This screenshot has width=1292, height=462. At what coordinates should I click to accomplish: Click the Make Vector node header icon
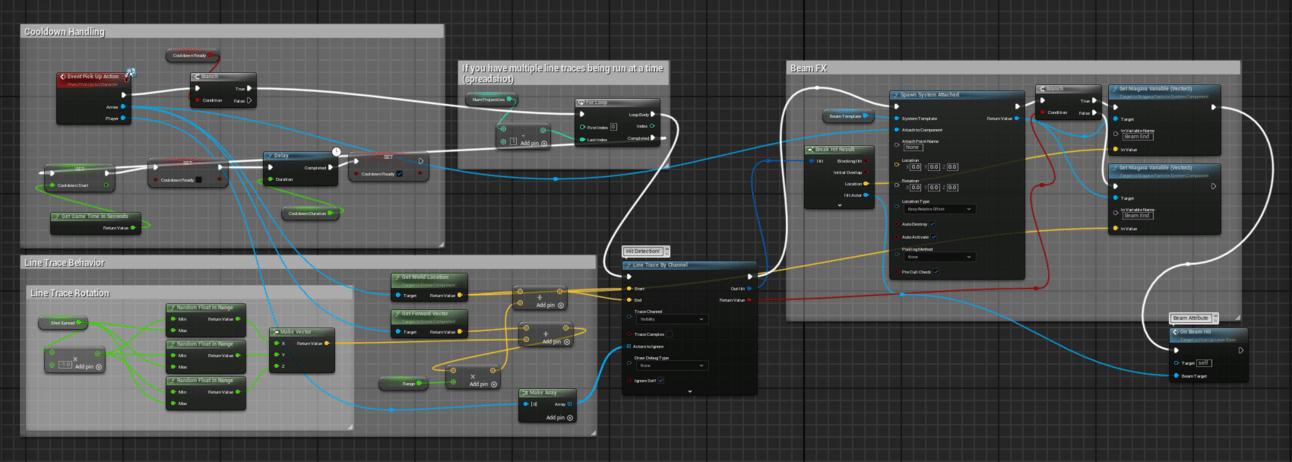(276, 332)
